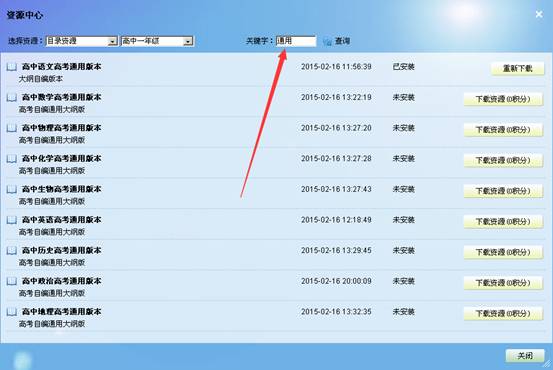Click the search magnifier icon next to 查询
Viewport: 553px width, 370px height.
(327, 41)
